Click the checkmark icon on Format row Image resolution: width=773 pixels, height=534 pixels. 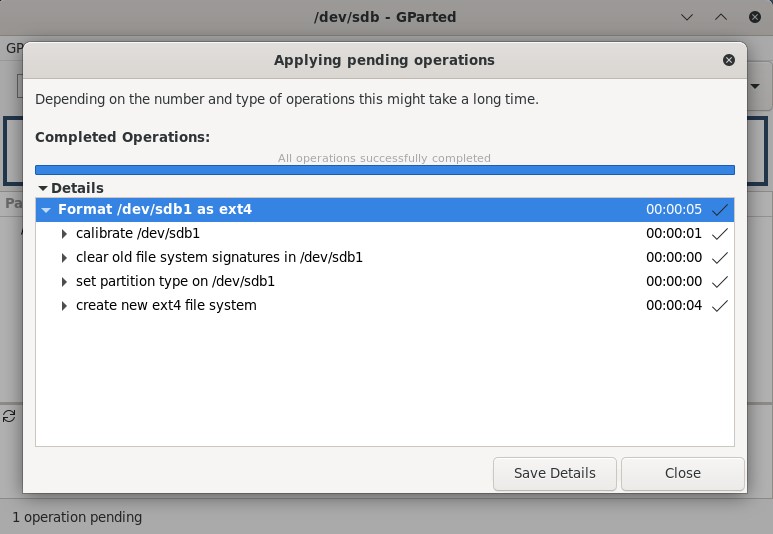720,210
